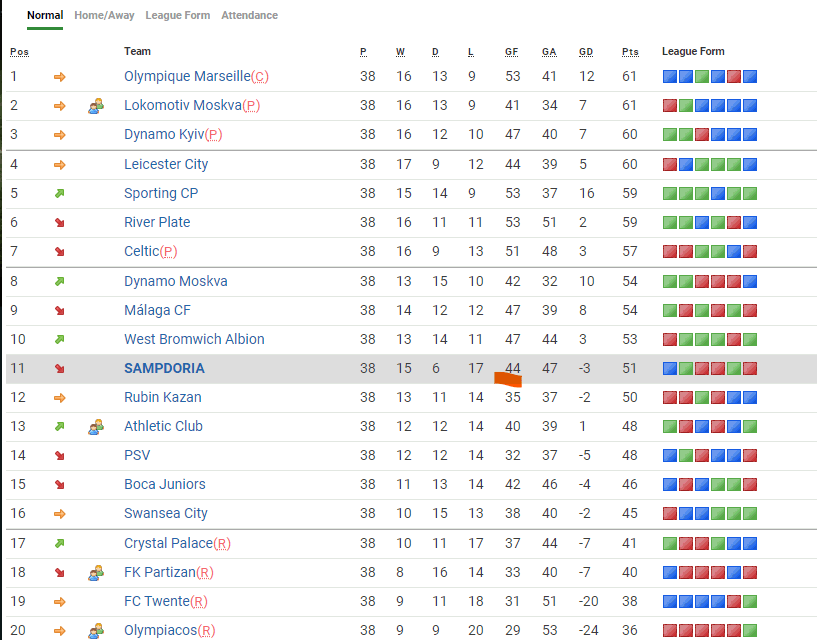Click last red form square for Sampdoria
The height and width of the screenshot is (640, 817).
[750, 368]
